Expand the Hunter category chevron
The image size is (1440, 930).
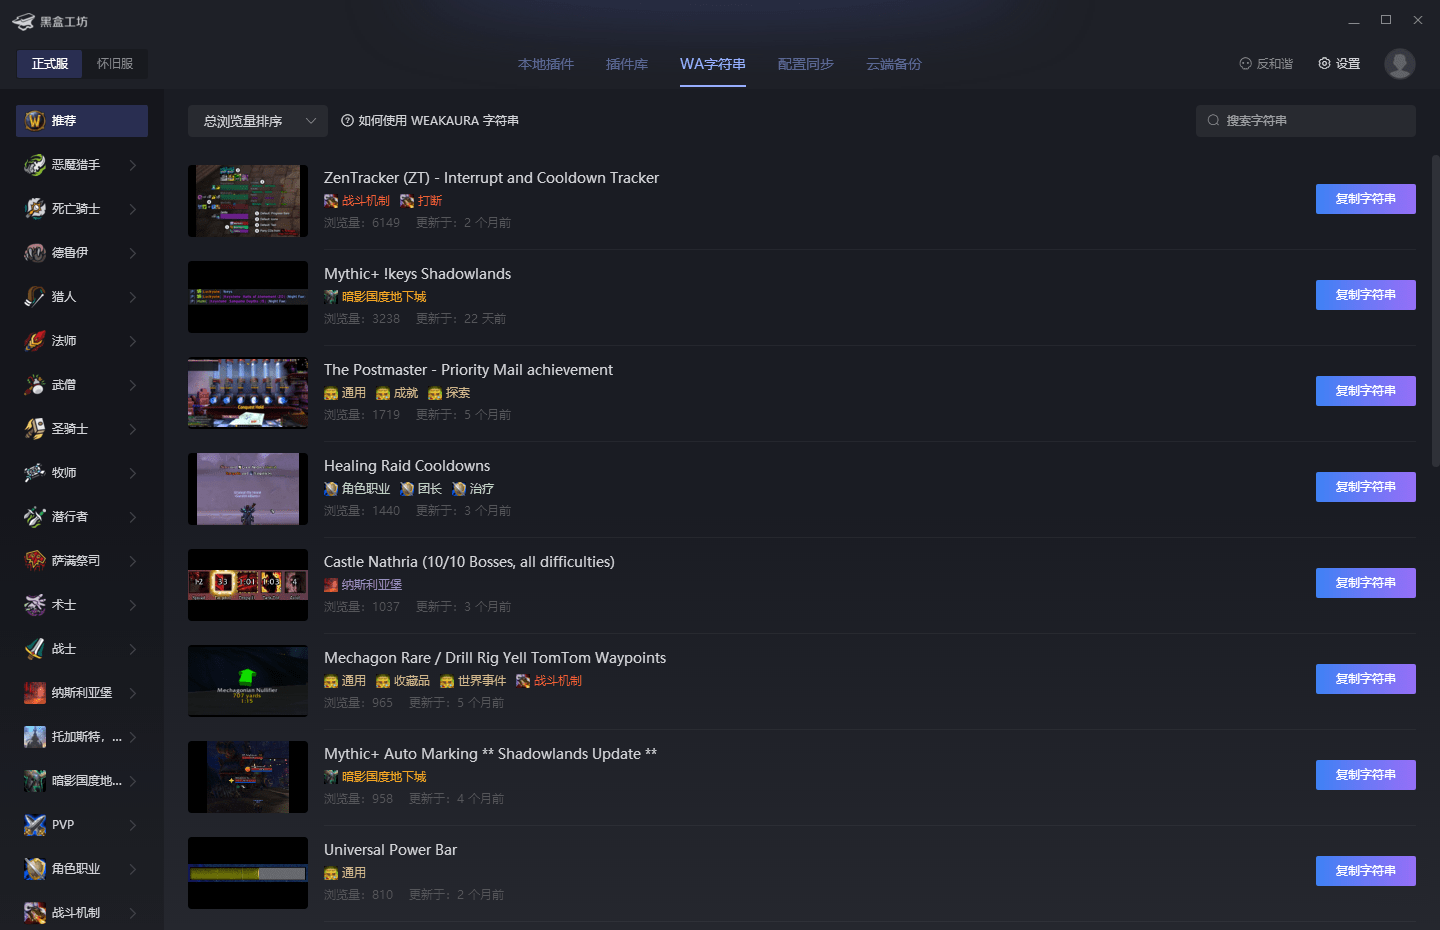point(133,297)
